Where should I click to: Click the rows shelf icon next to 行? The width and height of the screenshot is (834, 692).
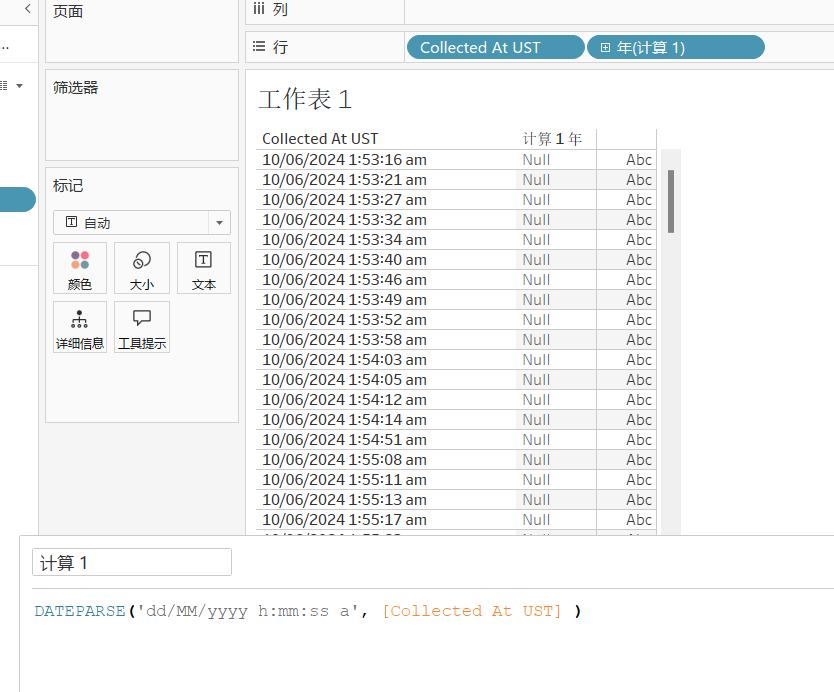259,46
